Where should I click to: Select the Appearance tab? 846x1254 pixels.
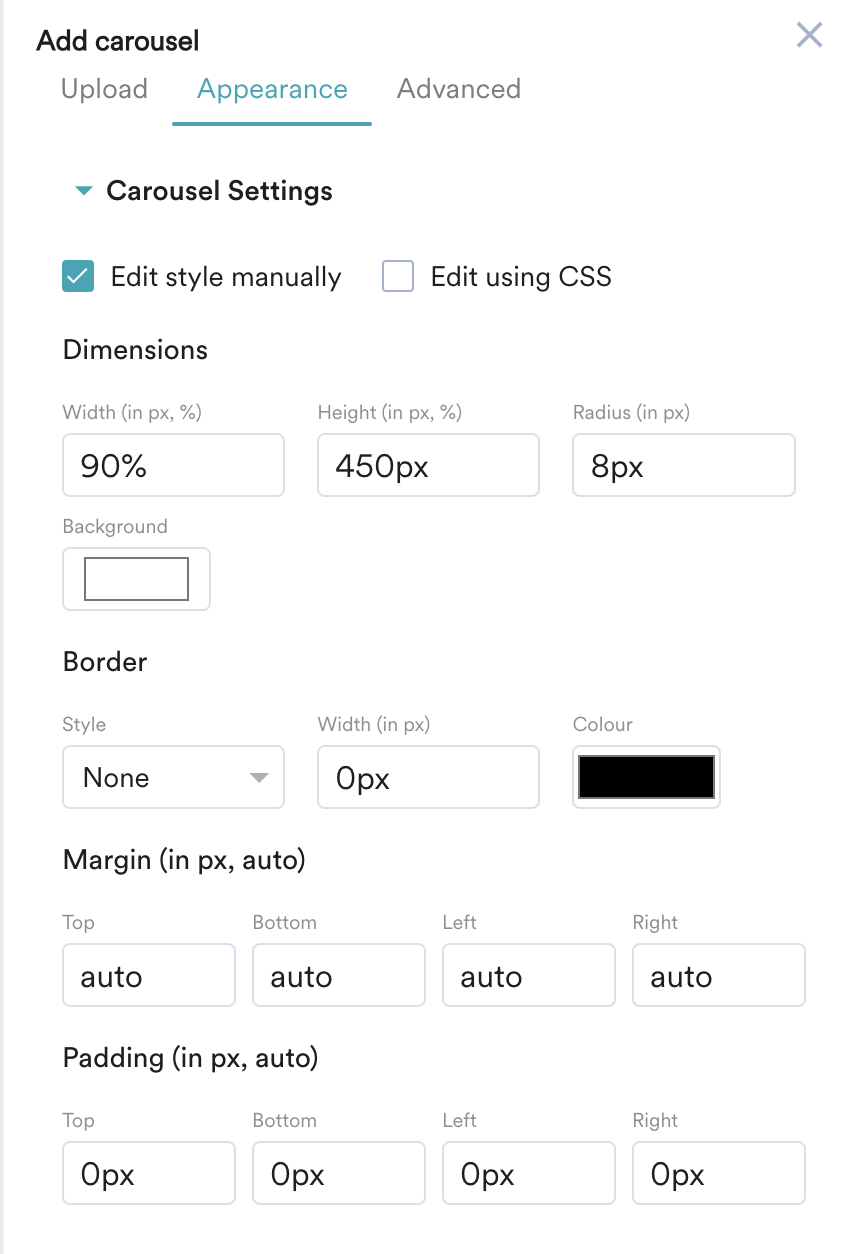(272, 89)
